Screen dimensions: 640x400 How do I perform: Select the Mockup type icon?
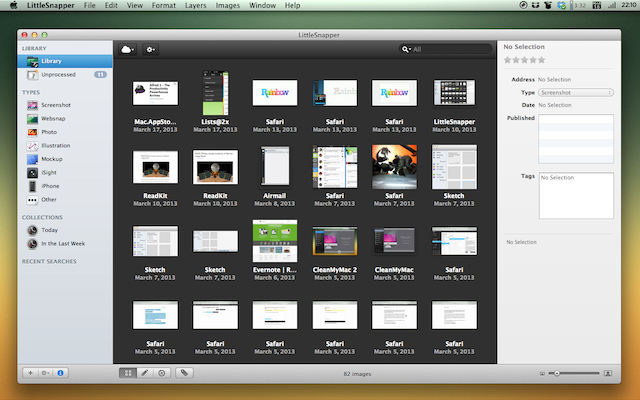point(34,159)
